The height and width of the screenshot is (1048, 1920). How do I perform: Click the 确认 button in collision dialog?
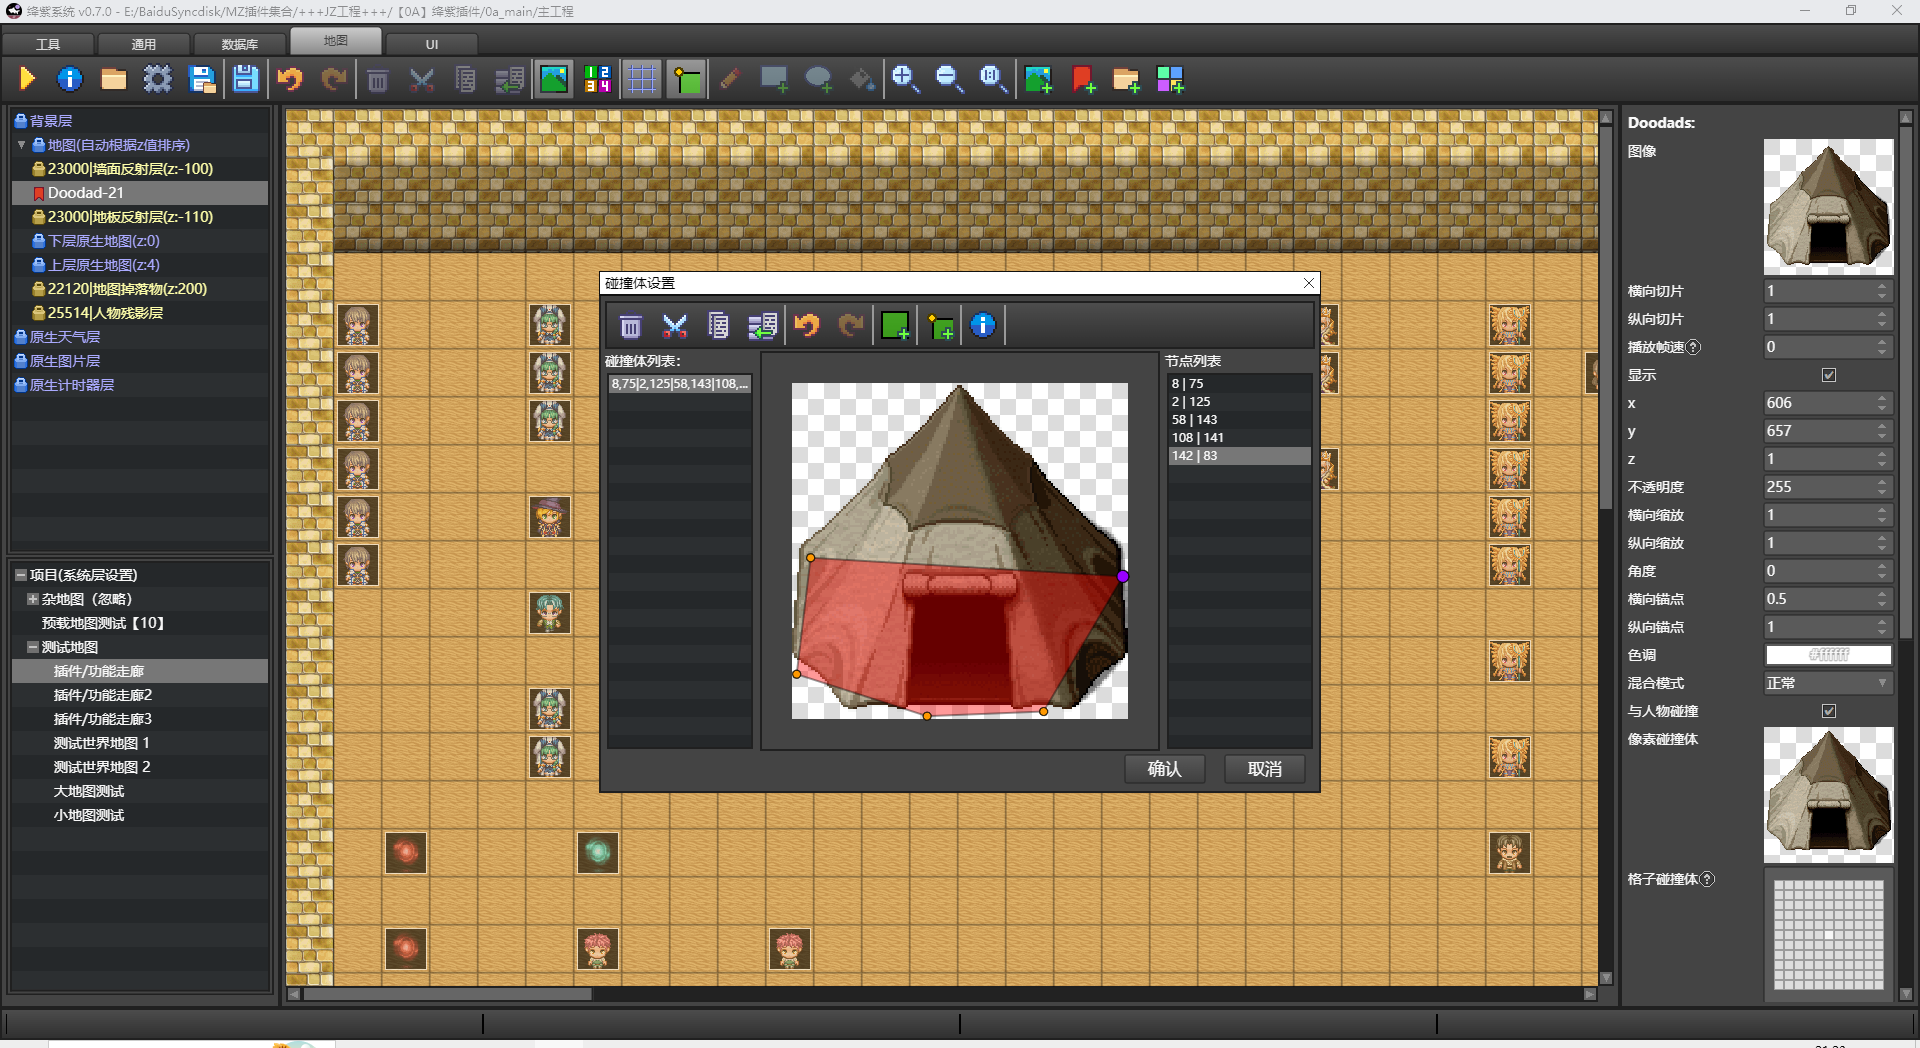(x=1164, y=769)
